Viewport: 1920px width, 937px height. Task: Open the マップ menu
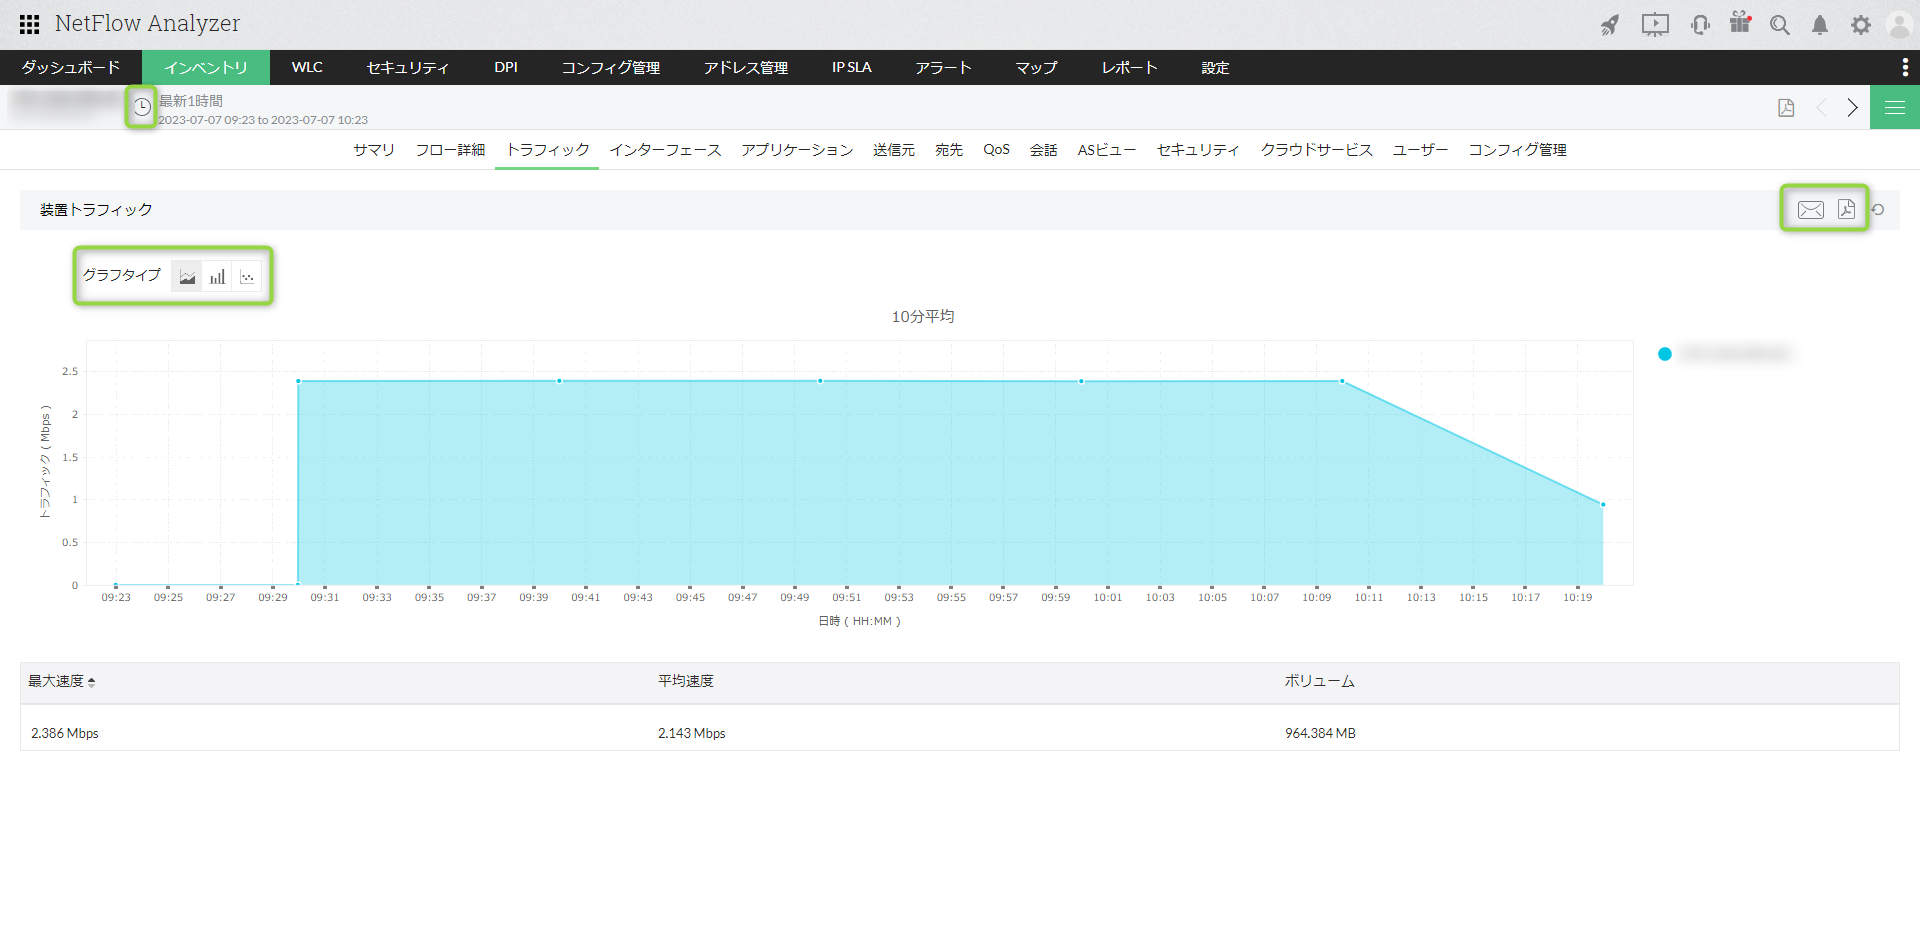point(1036,67)
